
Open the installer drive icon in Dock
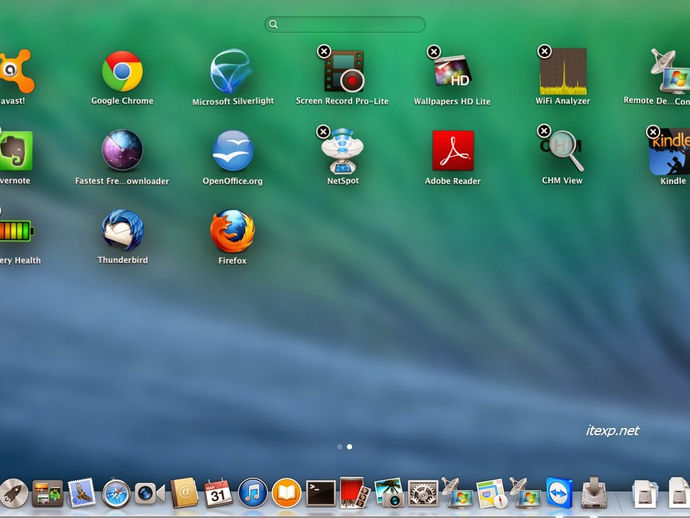594,493
